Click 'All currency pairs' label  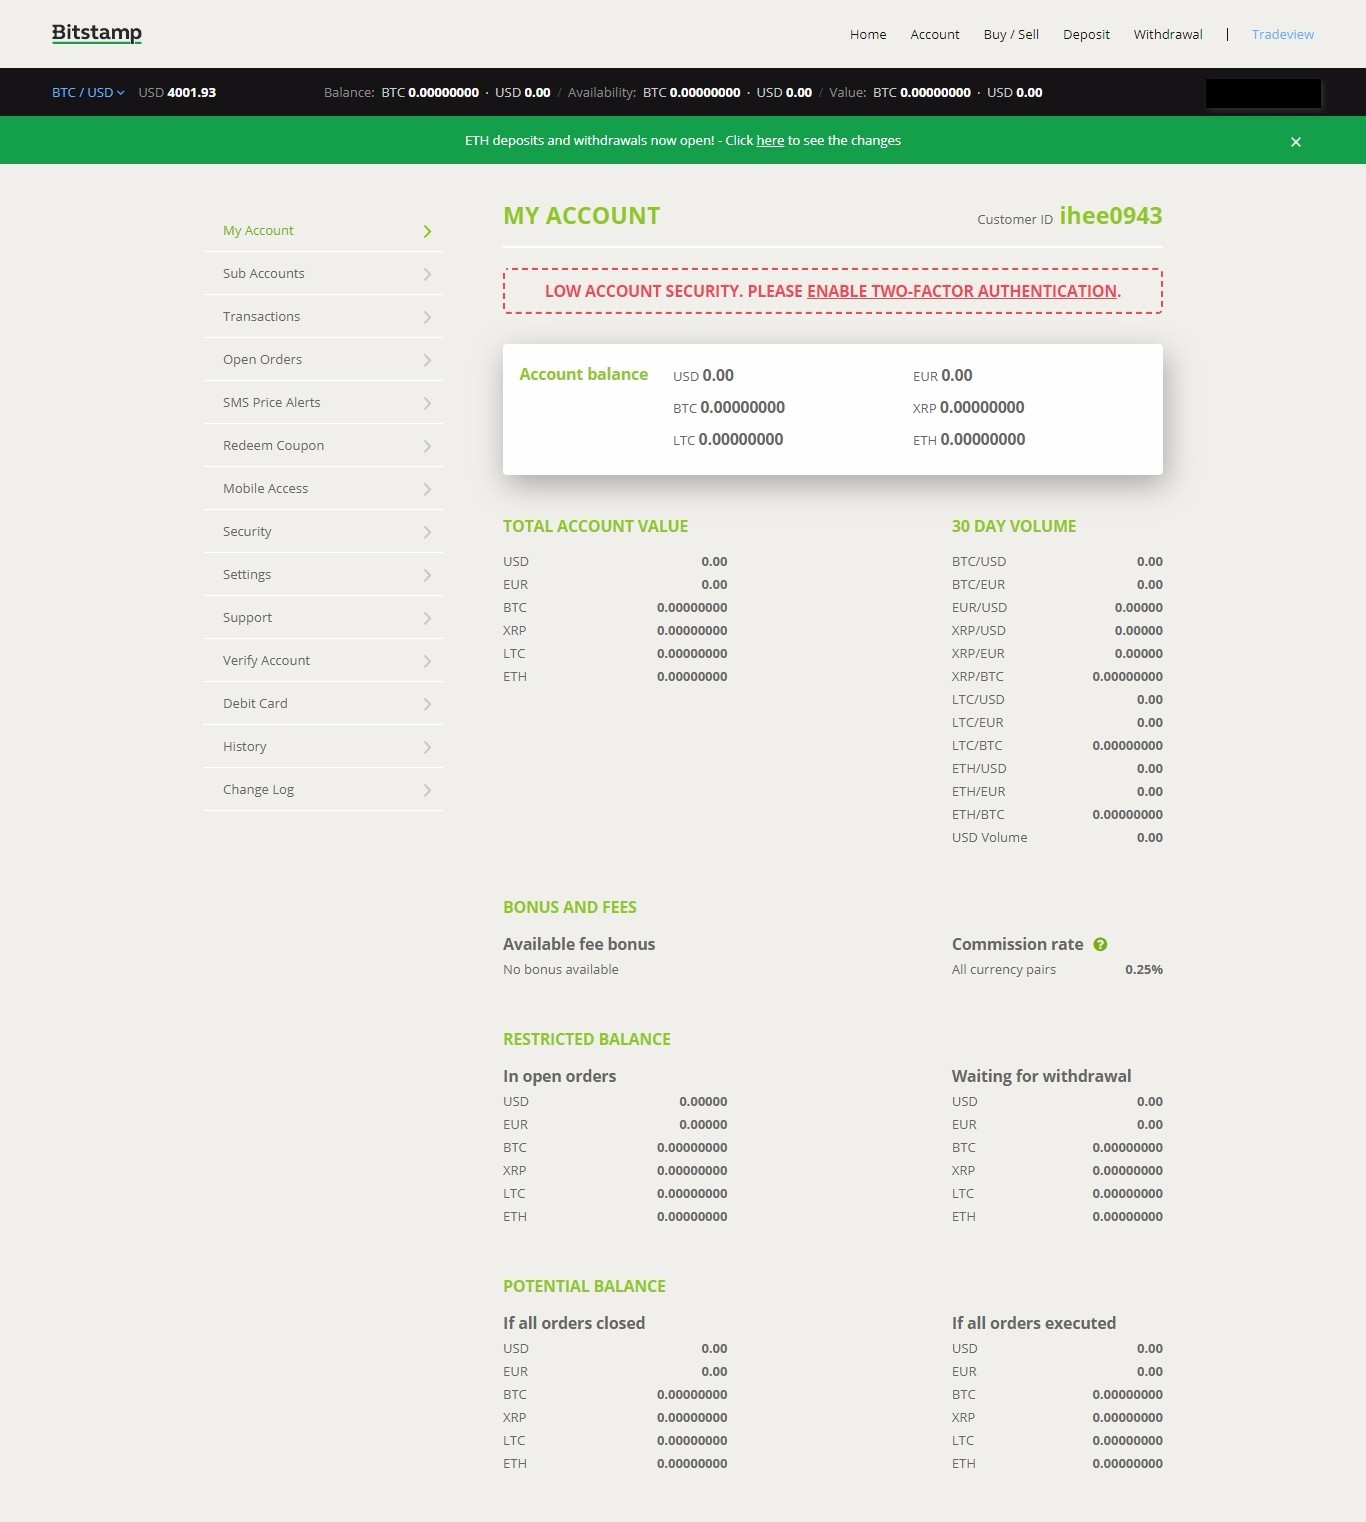click(x=1004, y=969)
